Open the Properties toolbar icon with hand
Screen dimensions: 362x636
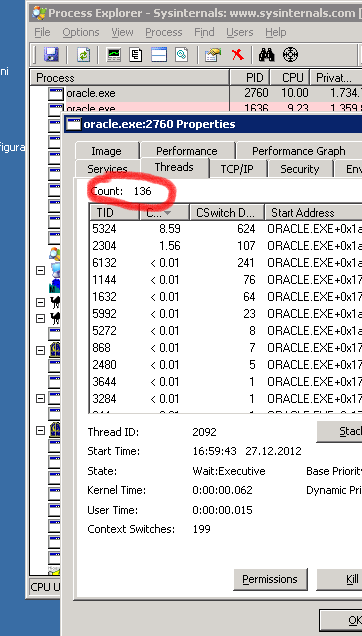(213, 54)
